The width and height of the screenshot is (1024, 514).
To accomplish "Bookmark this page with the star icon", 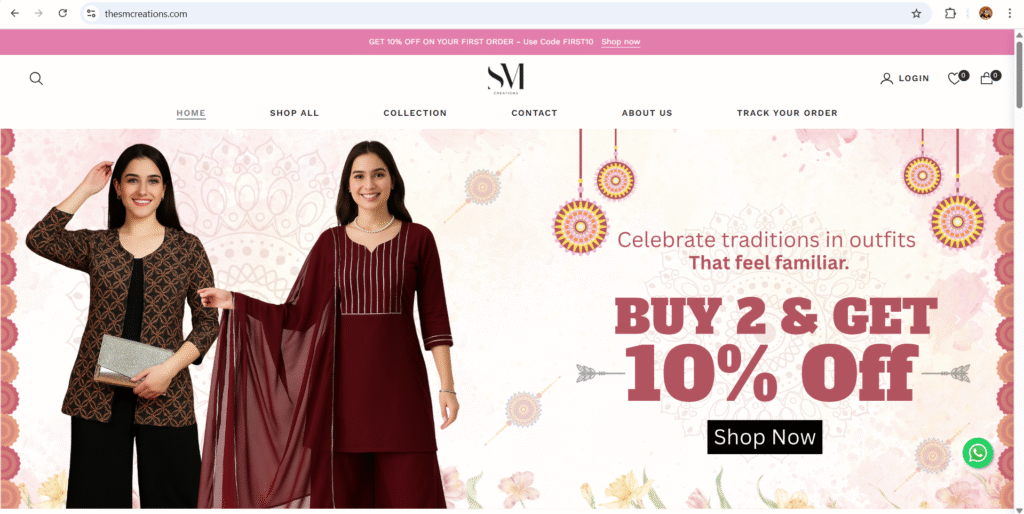I will click(916, 13).
